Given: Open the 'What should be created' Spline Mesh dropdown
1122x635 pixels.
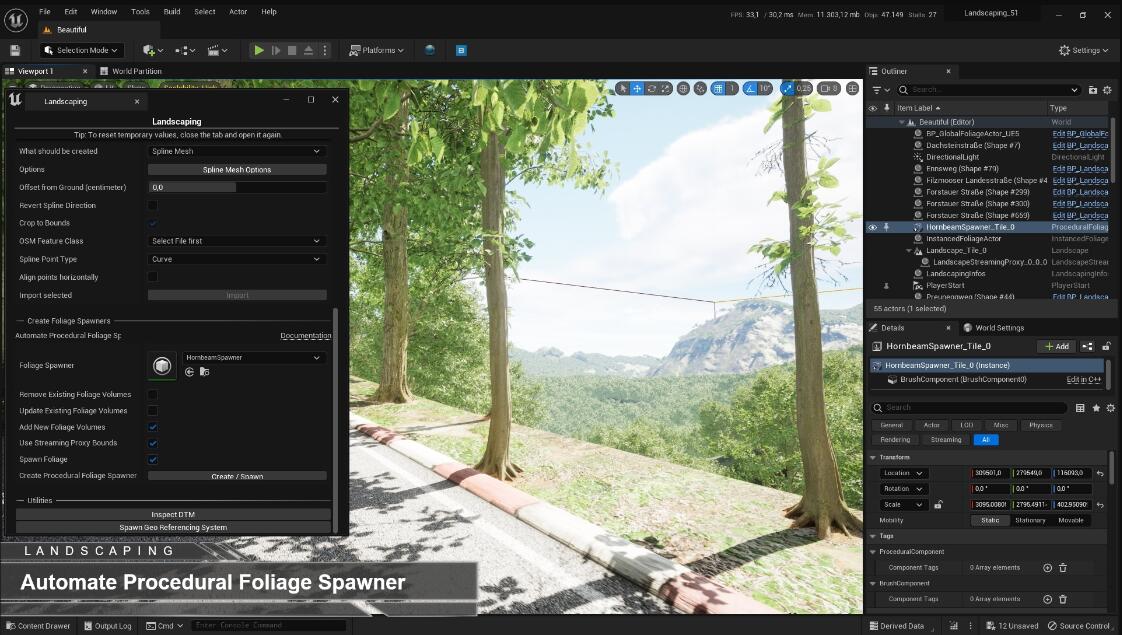Looking at the screenshot, I should tap(237, 151).
